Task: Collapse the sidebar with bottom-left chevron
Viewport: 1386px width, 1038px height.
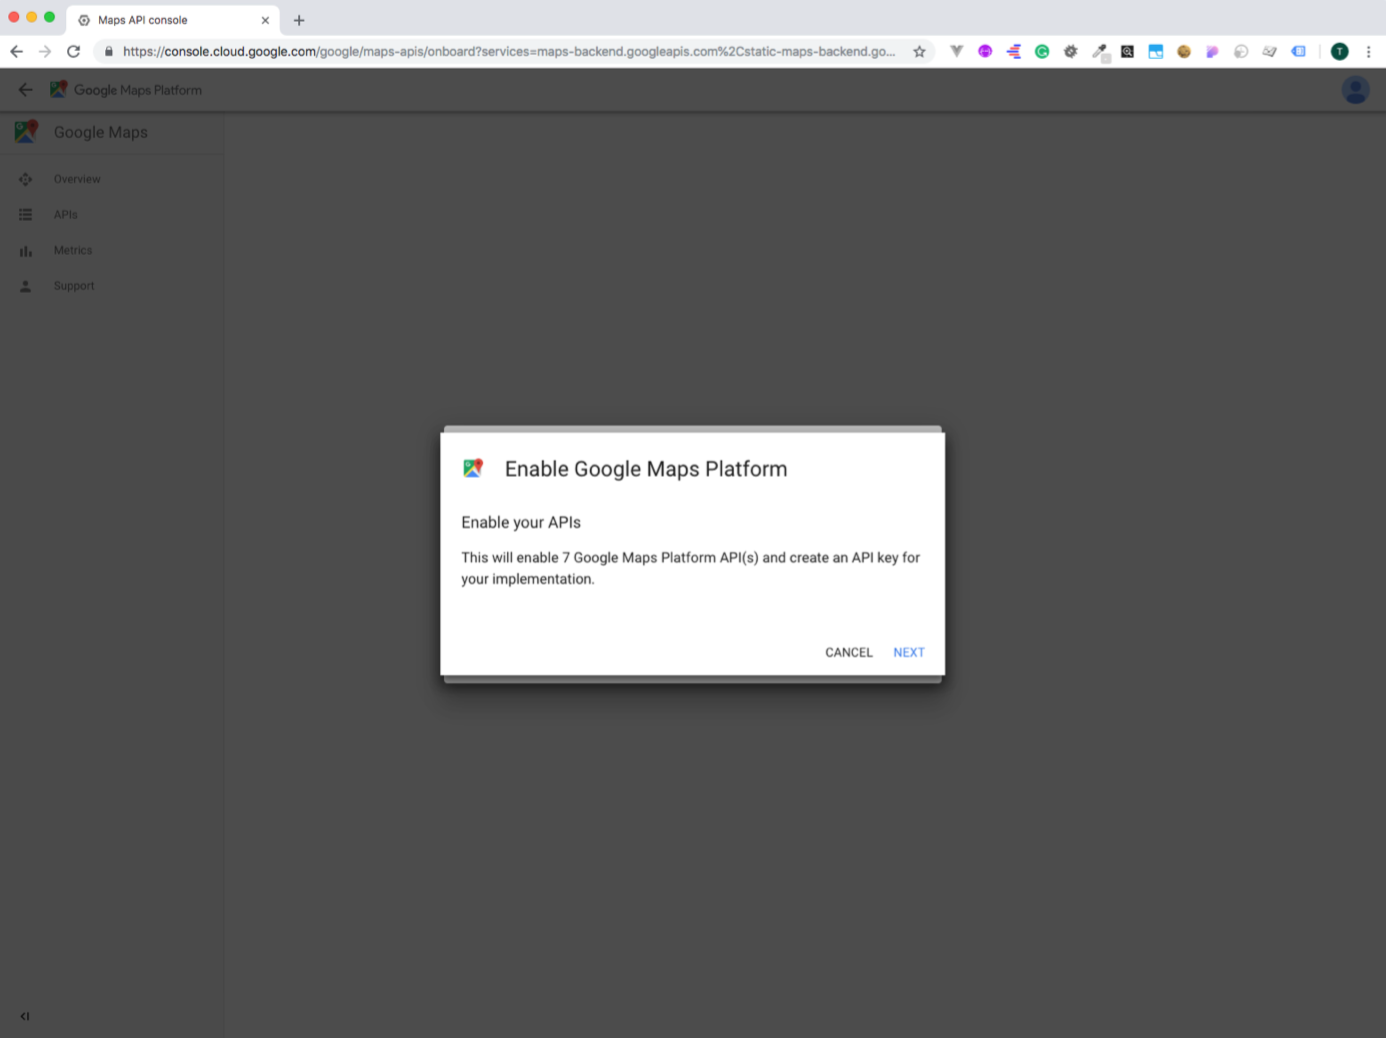Action: pyautogui.click(x=25, y=1016)
